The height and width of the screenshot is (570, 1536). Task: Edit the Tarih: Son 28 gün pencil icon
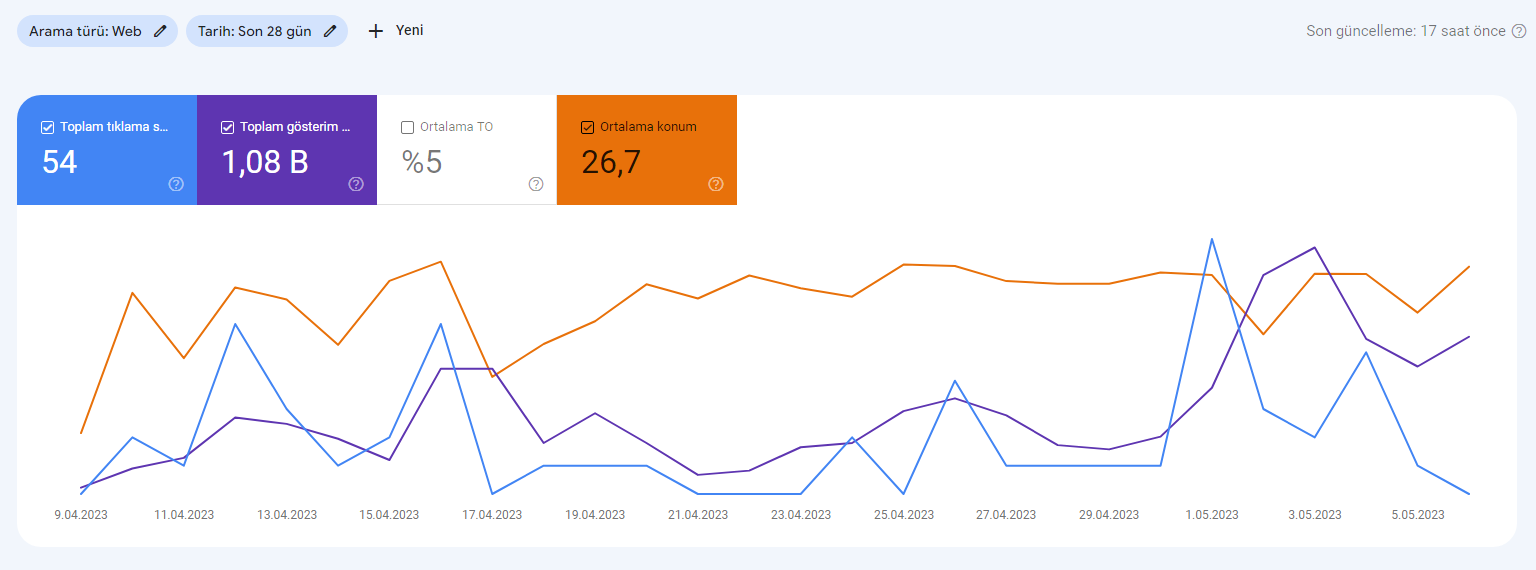tap(330, 31)
